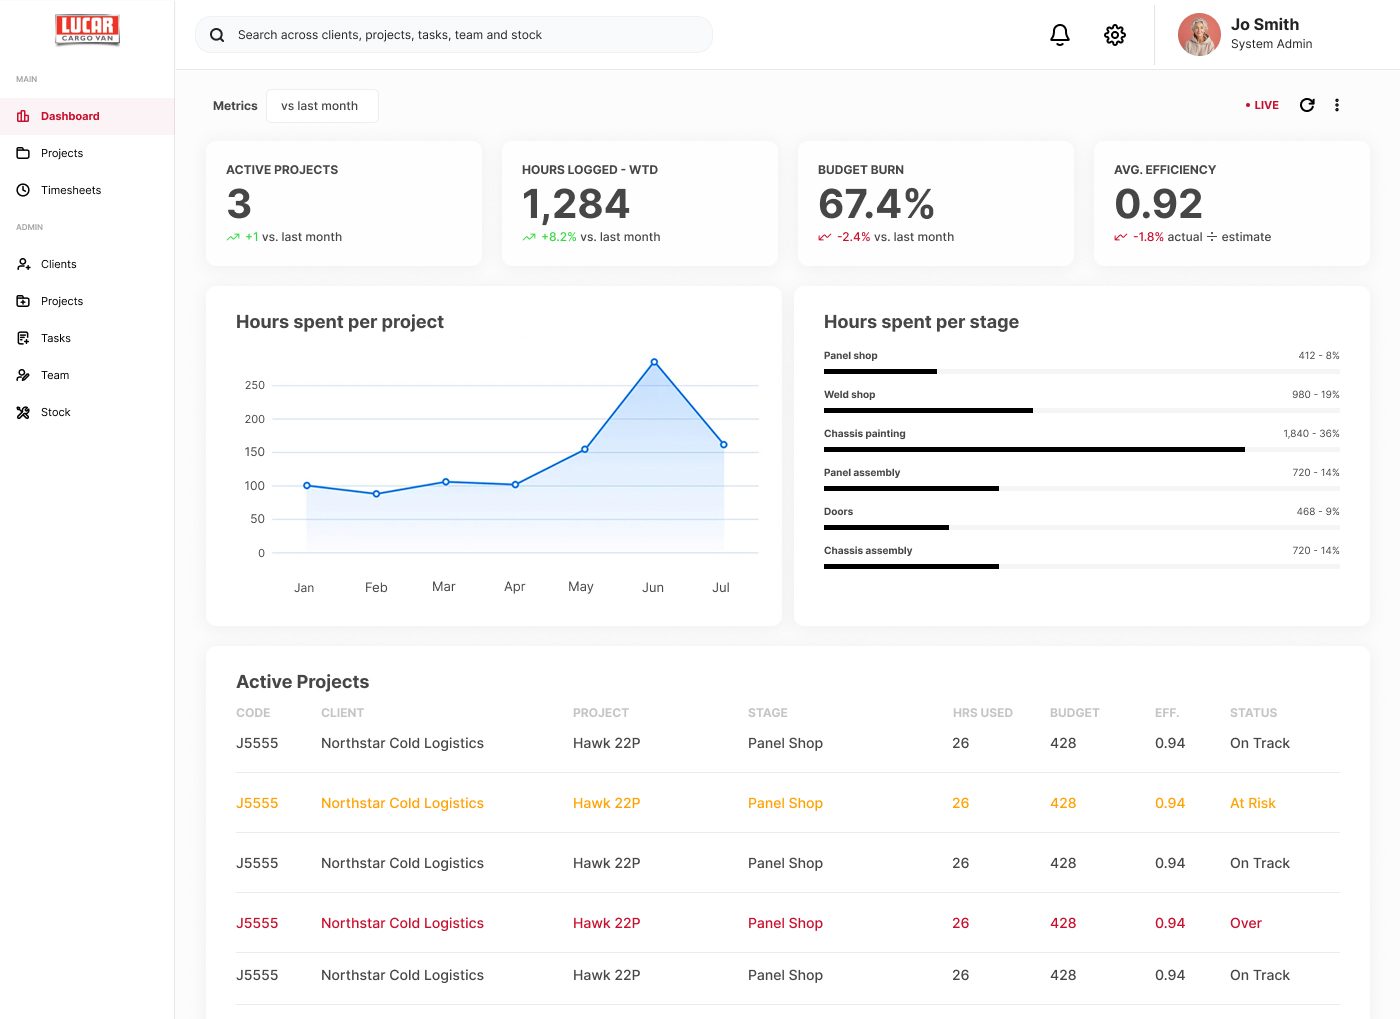Open the settings gear
Screen dimensions: 1400x1019
click(x=1115, y=35)
